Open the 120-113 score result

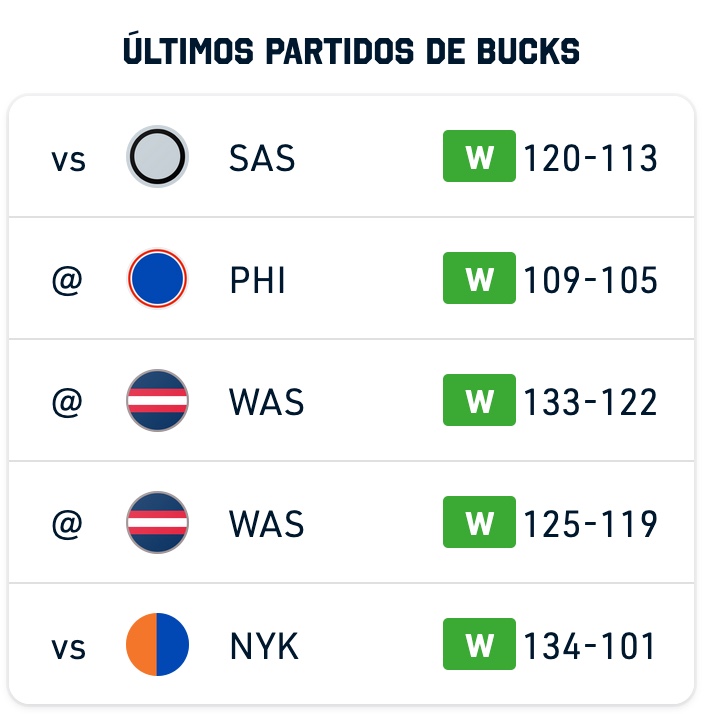pyautogui.click(x=590, y=158)
